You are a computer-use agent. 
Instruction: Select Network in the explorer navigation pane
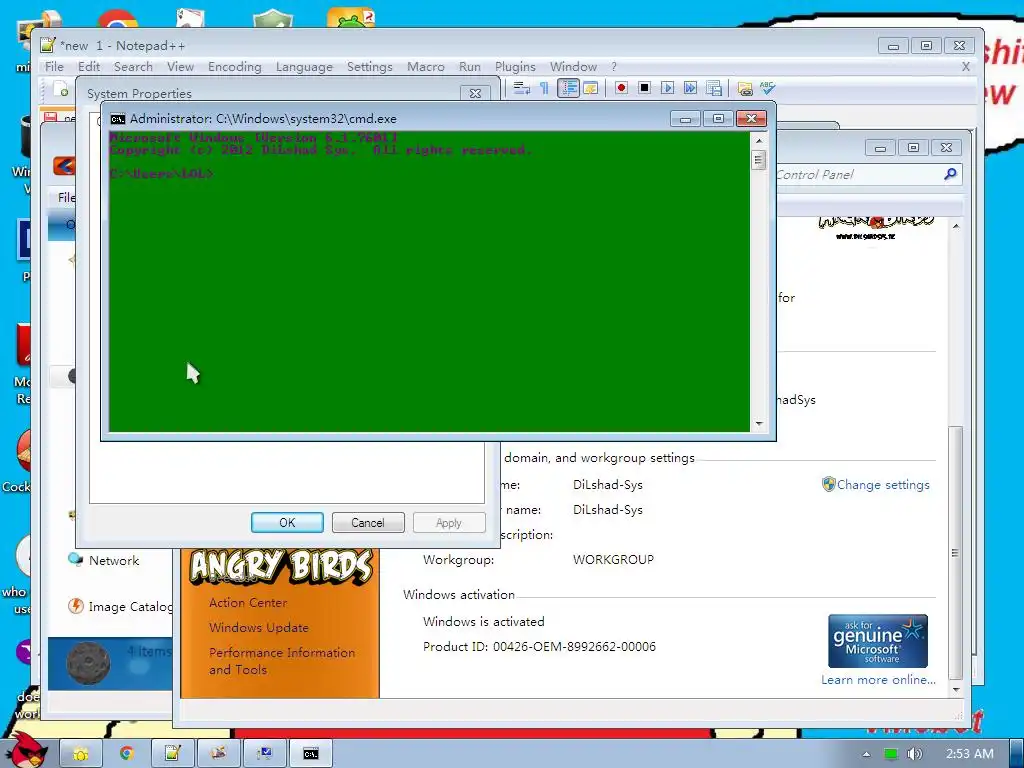coord(114,560)
